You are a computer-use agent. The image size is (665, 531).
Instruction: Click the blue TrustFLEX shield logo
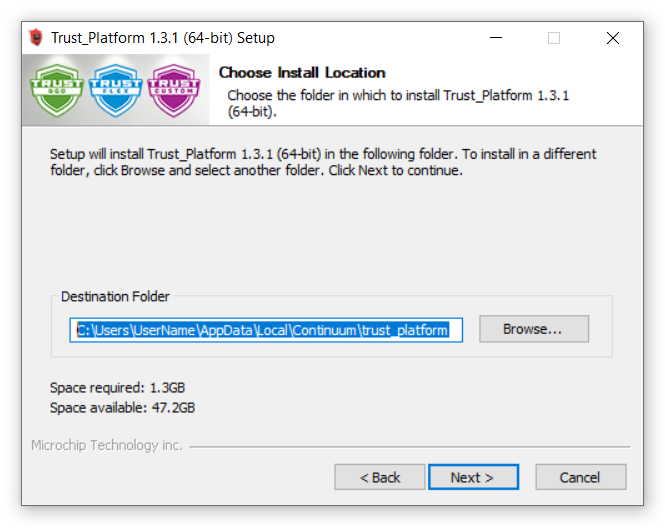point(115,90)
